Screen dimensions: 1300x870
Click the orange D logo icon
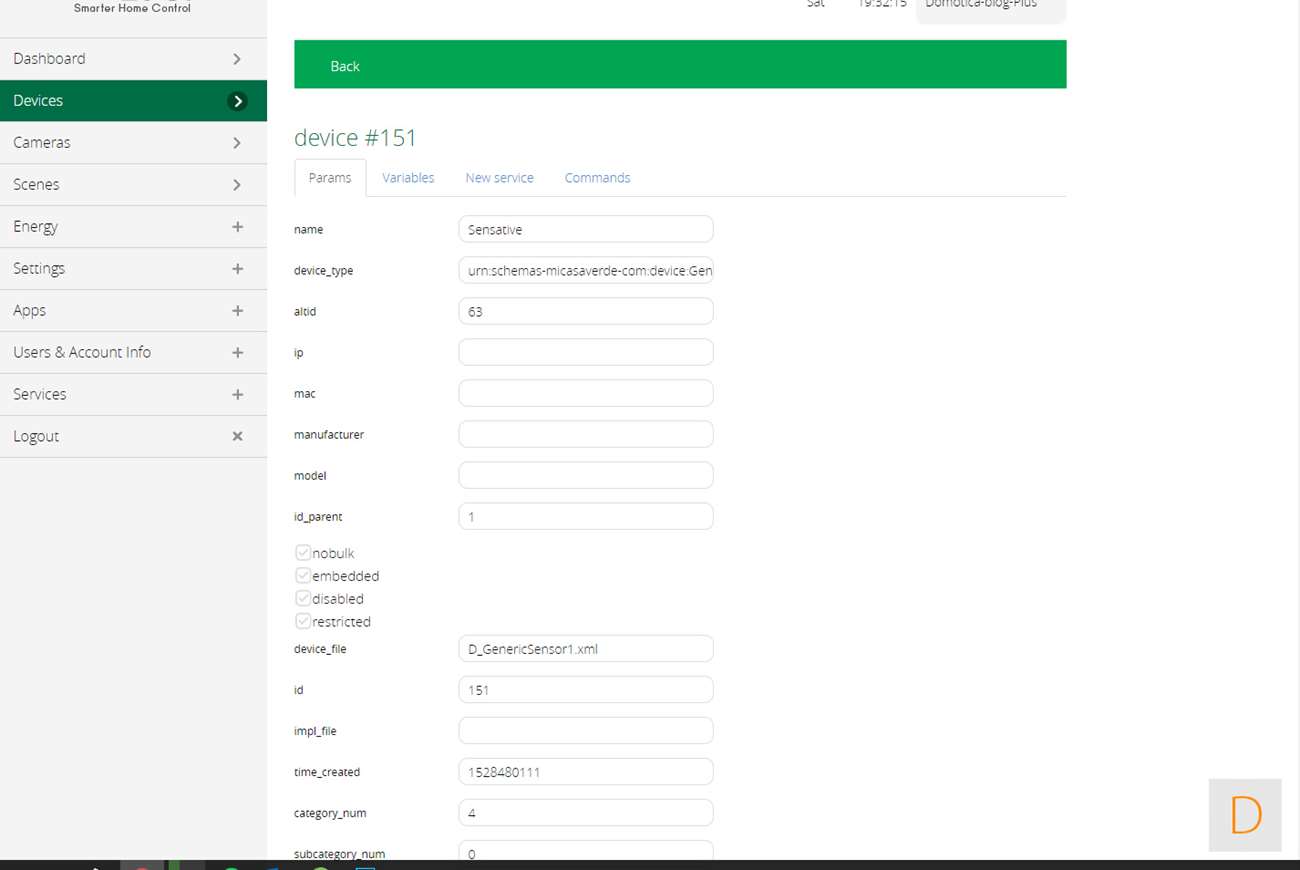point(1245,815)
